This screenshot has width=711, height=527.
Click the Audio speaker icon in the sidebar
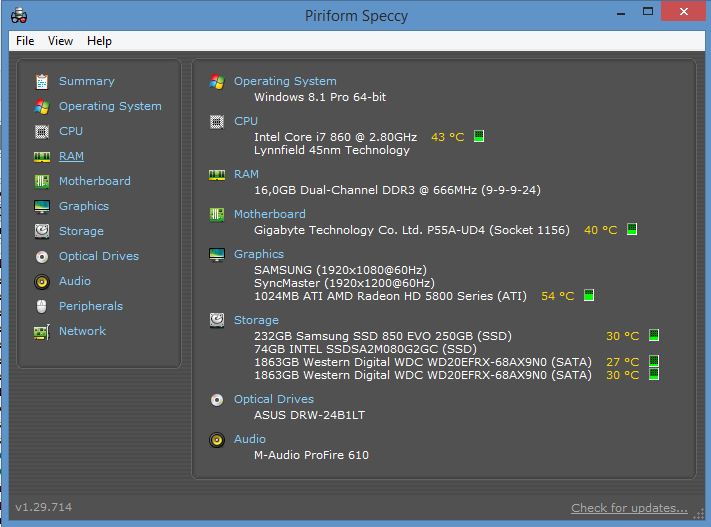pyautogui.click(x=41, y=281)
